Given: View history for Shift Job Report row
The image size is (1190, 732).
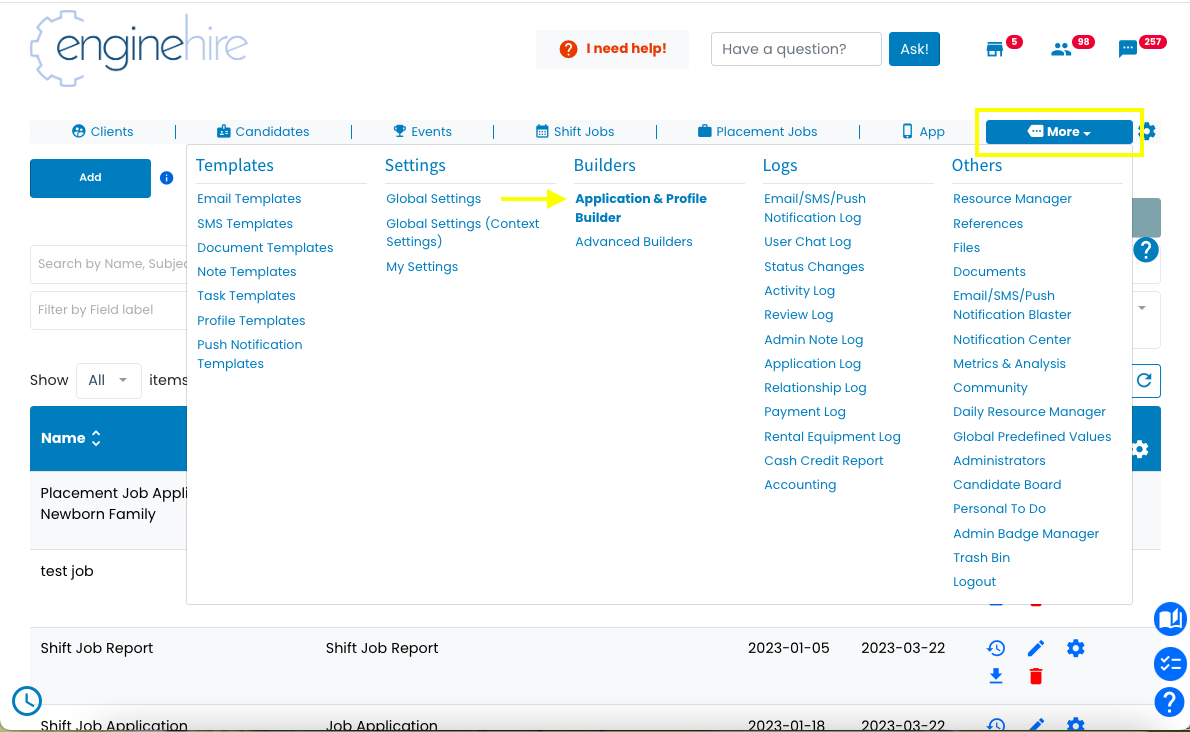Looking at the screenshot, I should click(996, 649).
